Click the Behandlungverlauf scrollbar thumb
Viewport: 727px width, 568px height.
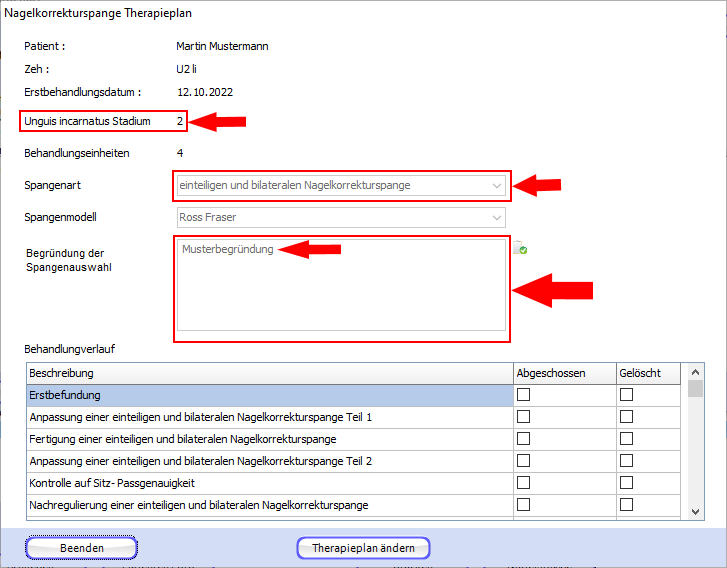[696, 389]
